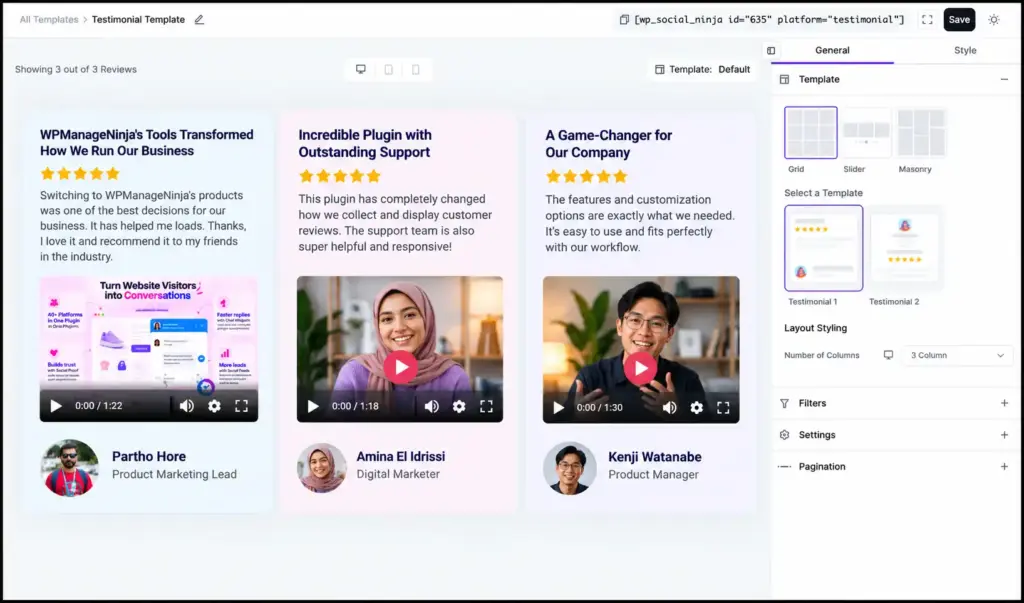The height and width of the screenshot is (603, 1024).
Task: Mute Amina El Idrissi's video
Action: pyautogui.click(x=432, y=406)
